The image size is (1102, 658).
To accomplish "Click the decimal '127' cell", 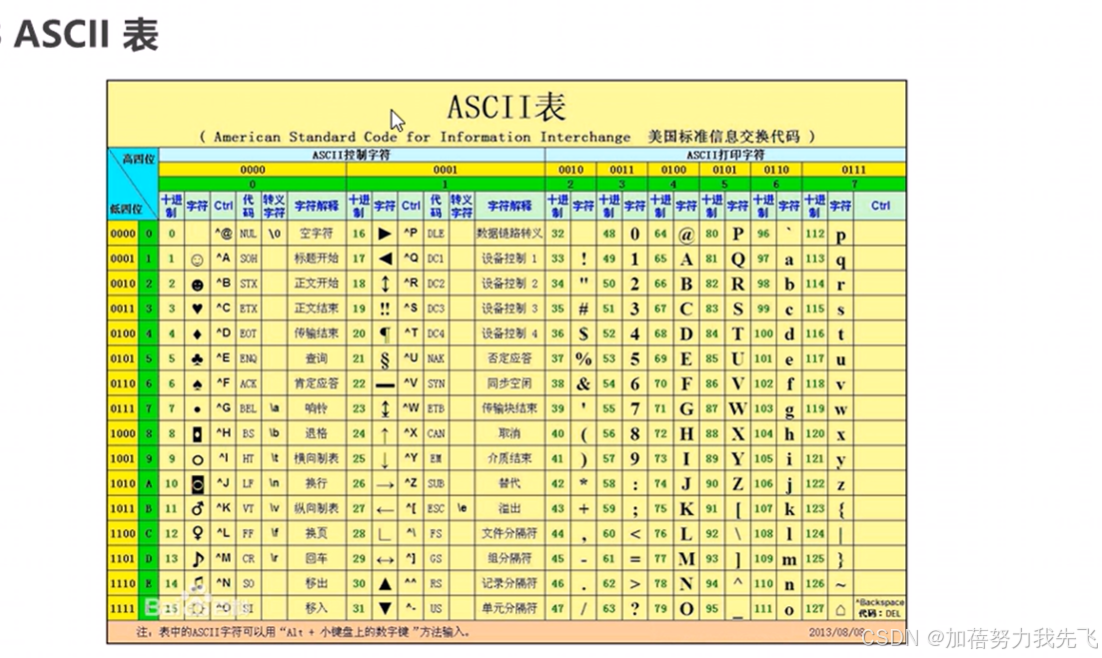I will [x=815, y=608].
